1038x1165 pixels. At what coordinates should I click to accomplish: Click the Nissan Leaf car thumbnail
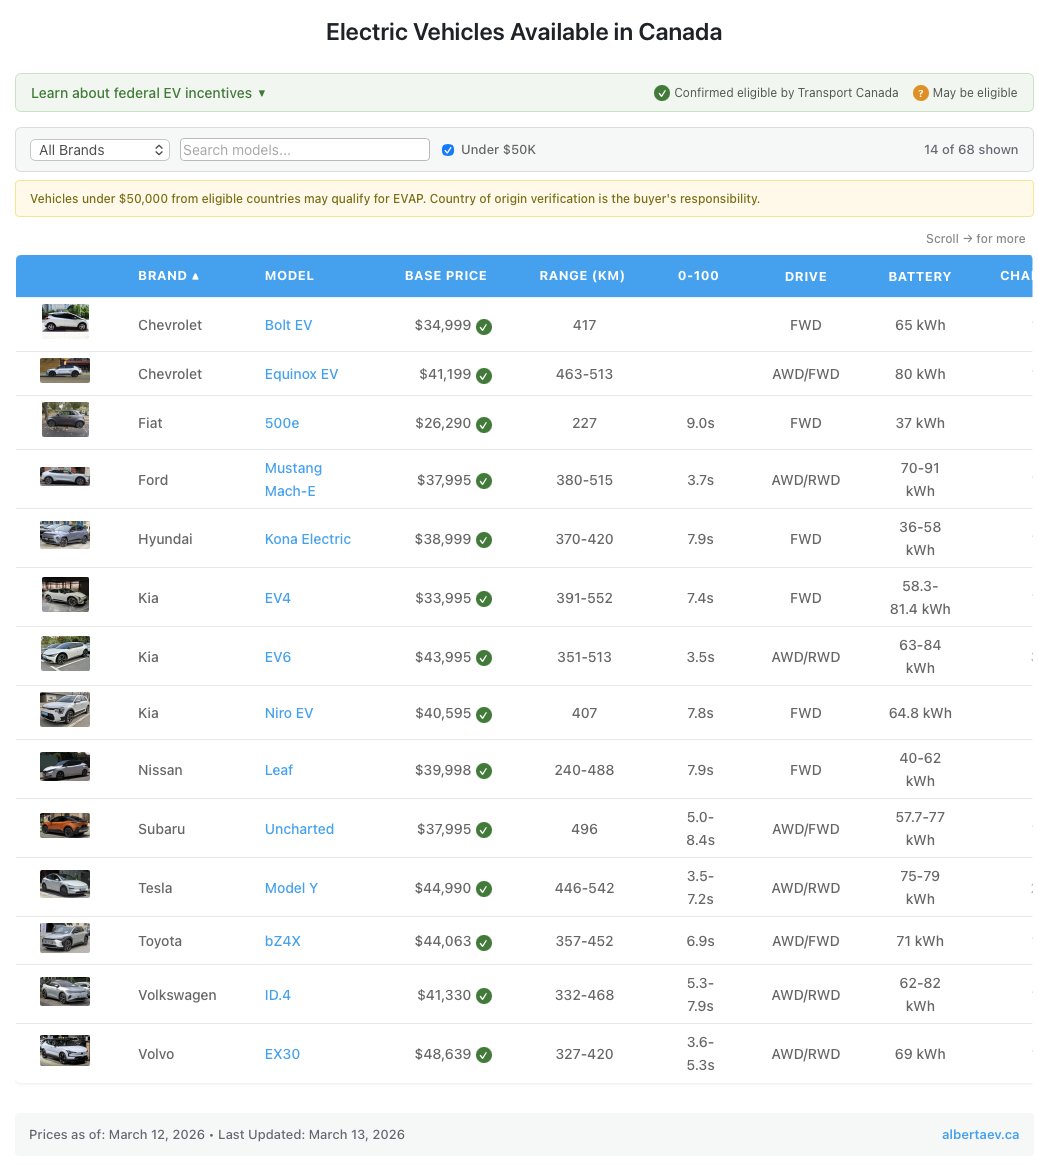[x=65, y=767]
